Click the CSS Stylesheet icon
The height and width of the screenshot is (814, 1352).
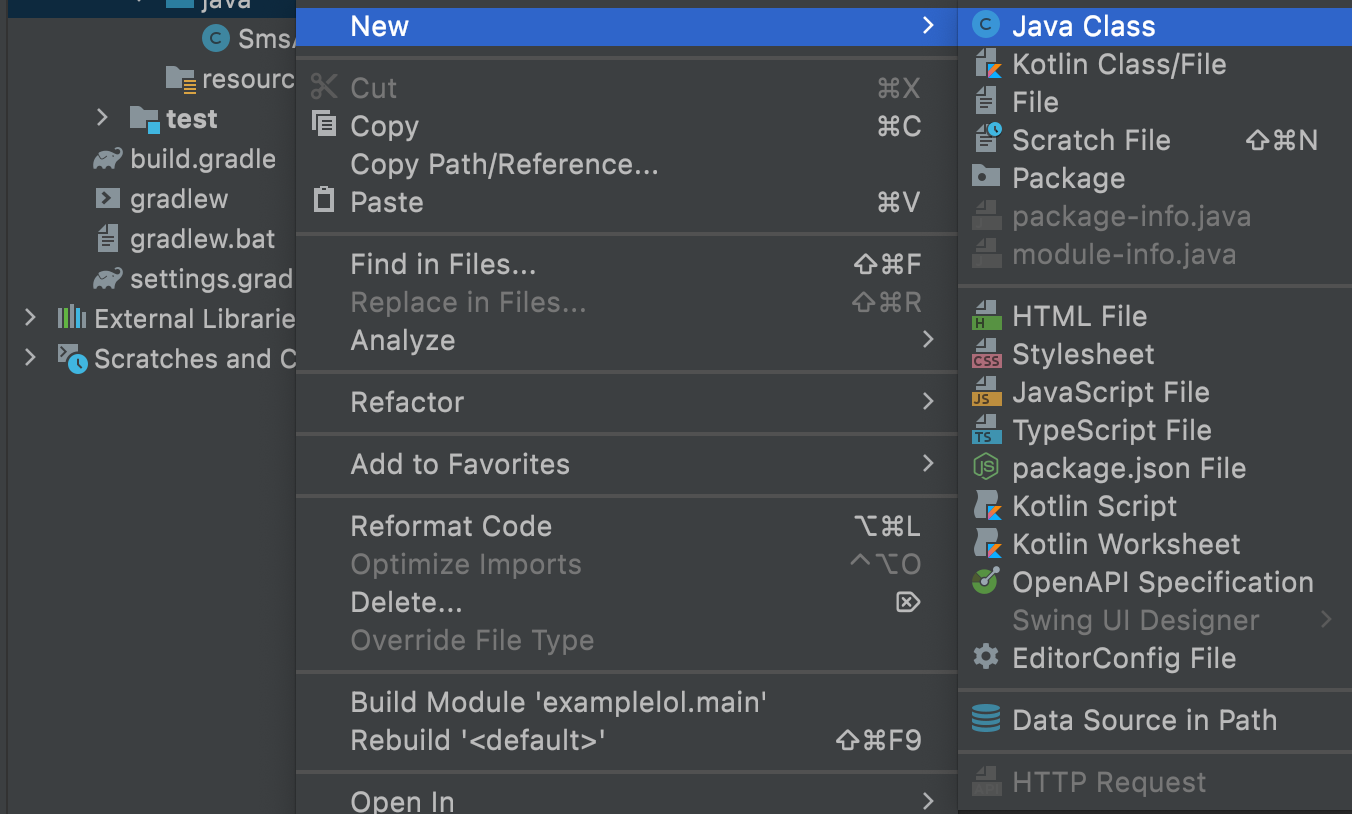click(986, 354)
